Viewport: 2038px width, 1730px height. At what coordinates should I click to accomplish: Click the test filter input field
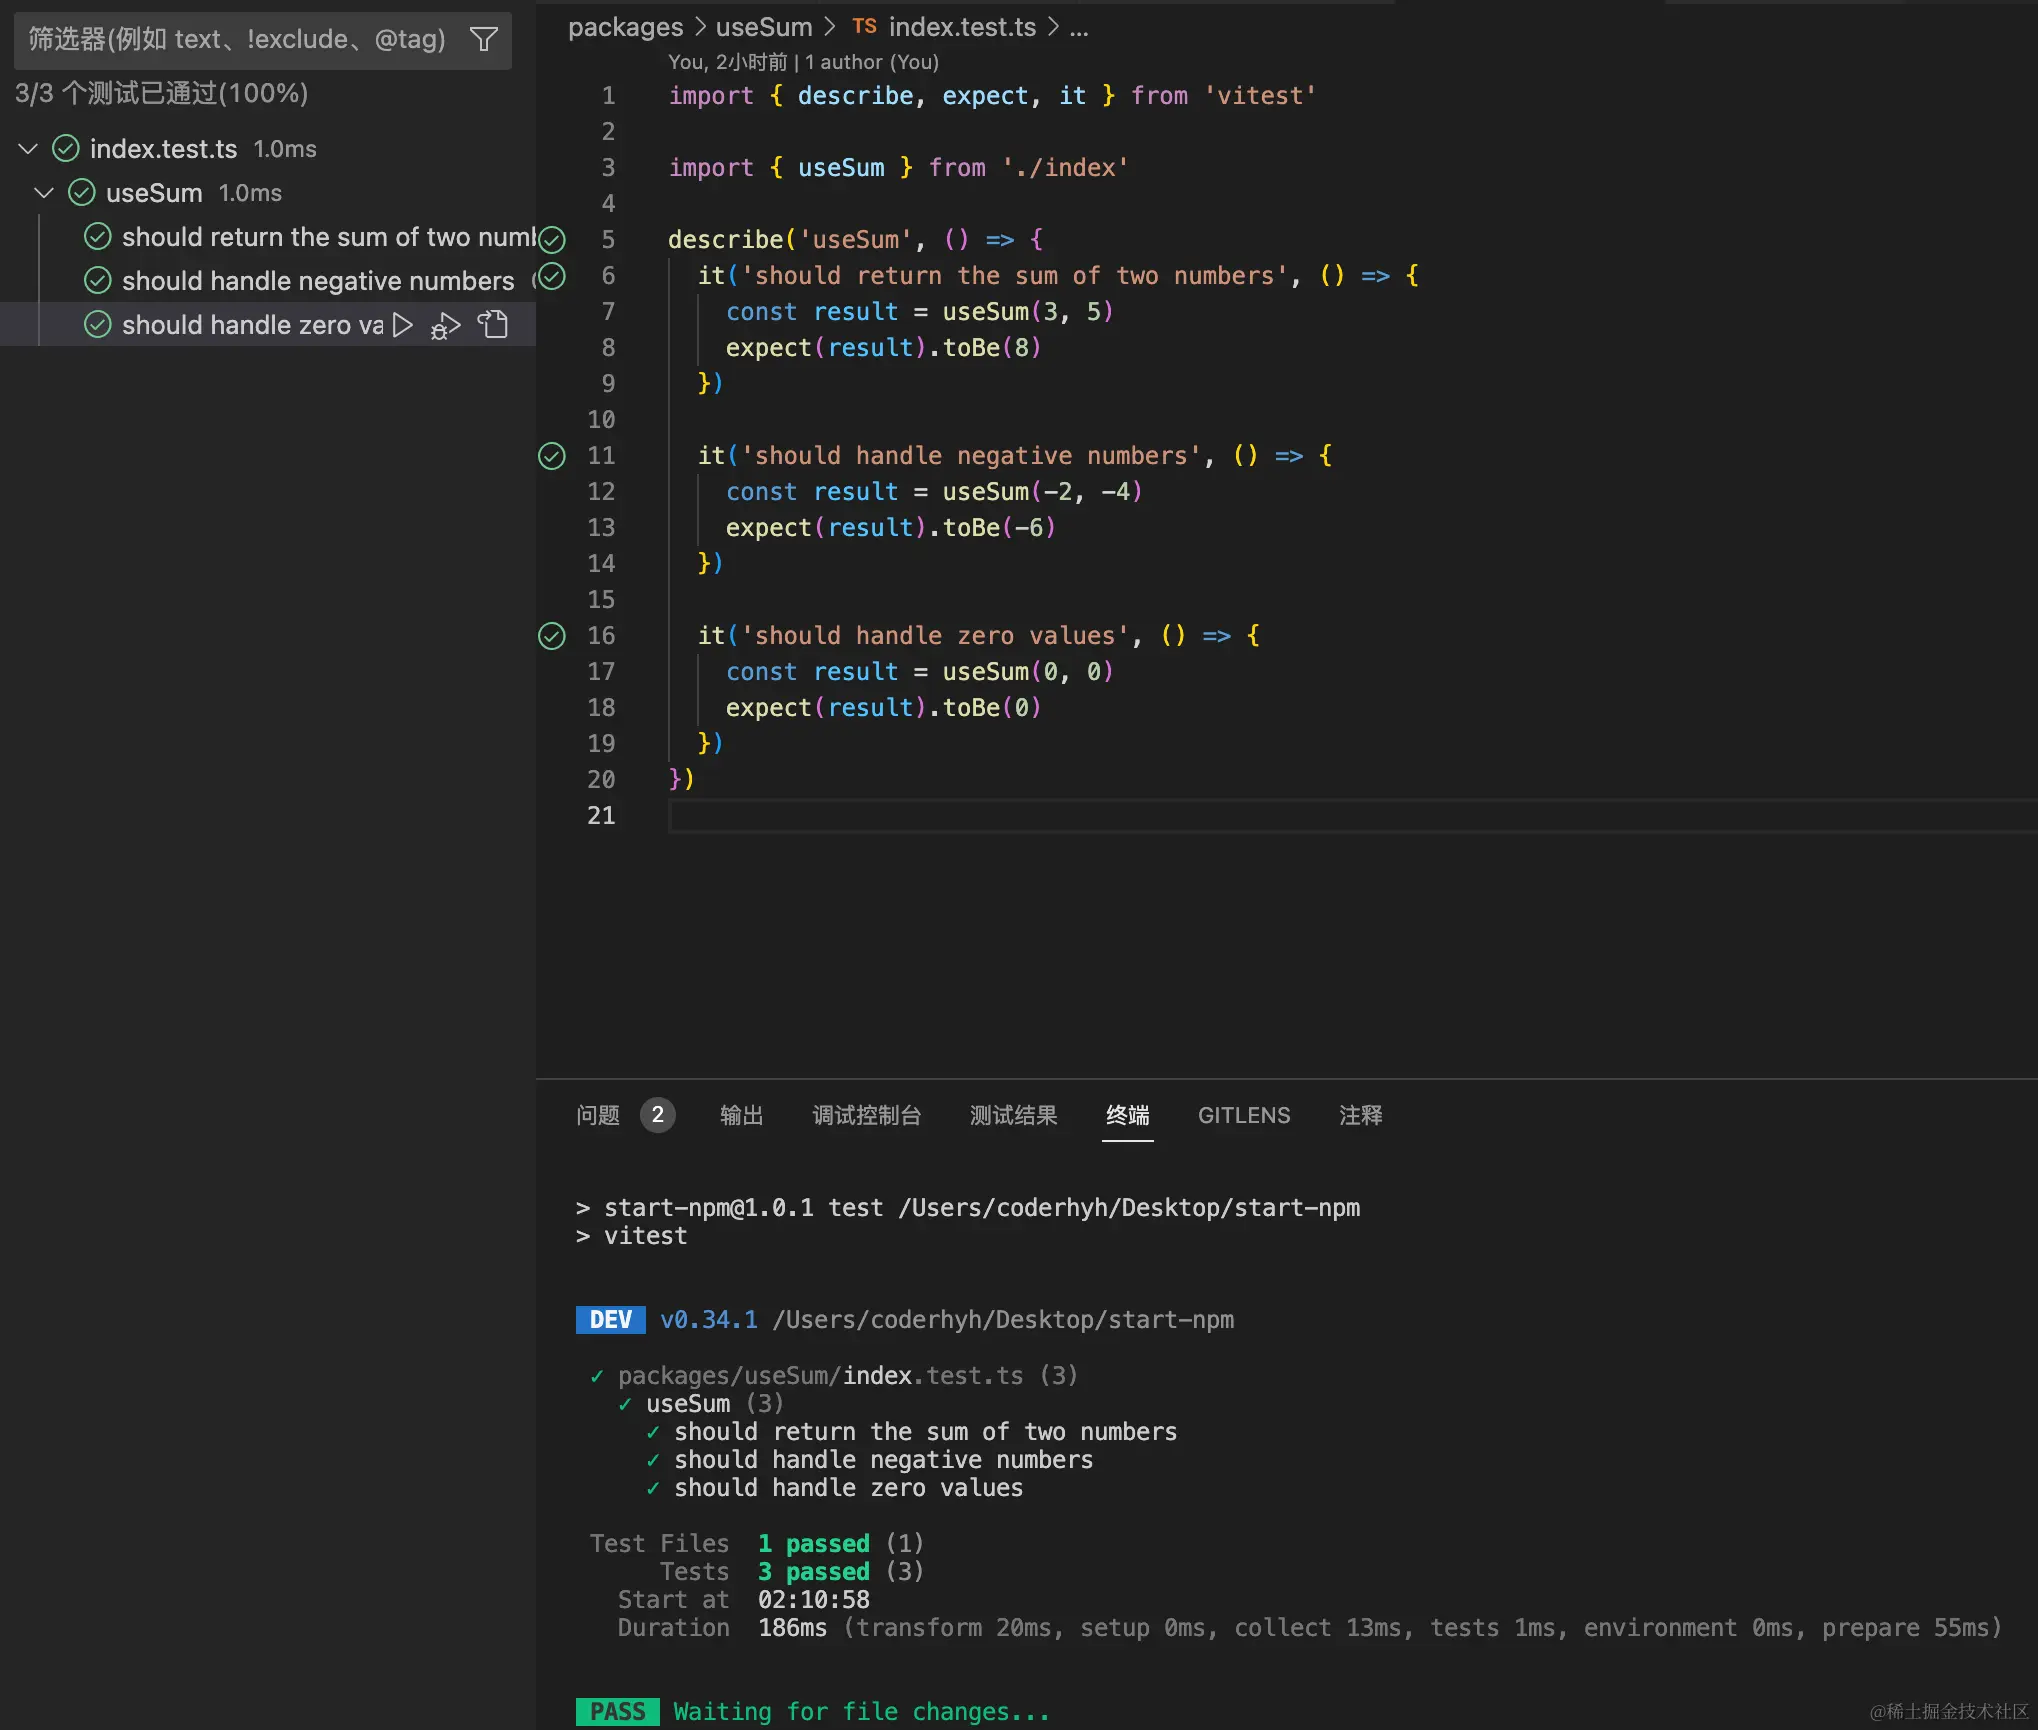[x=262, y=40]
